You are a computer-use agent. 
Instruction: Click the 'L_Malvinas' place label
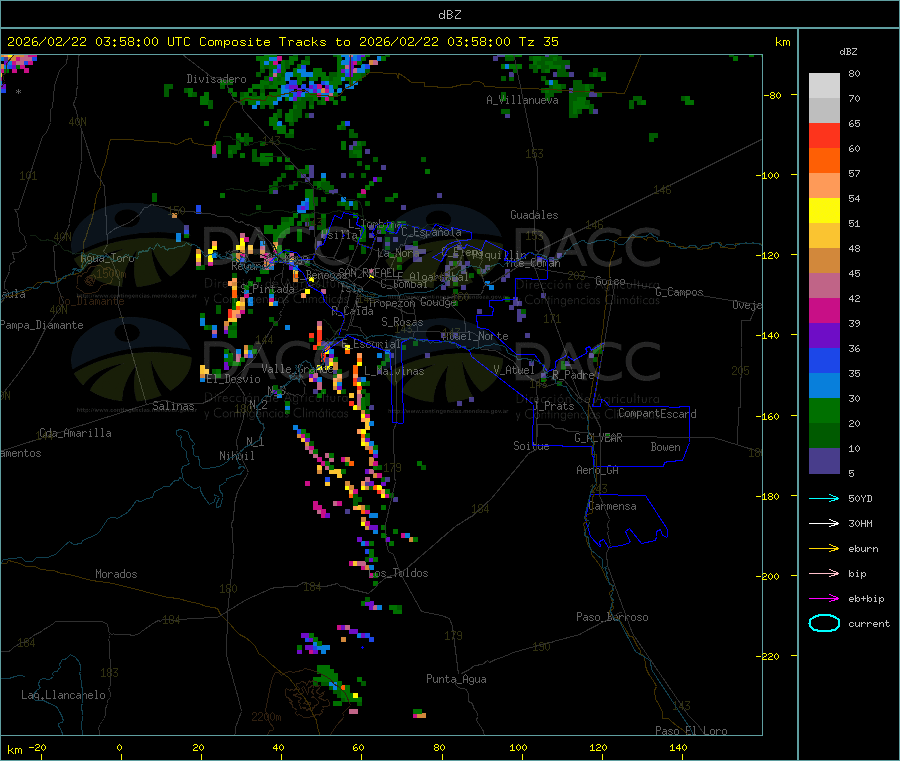tap(394, 371)
